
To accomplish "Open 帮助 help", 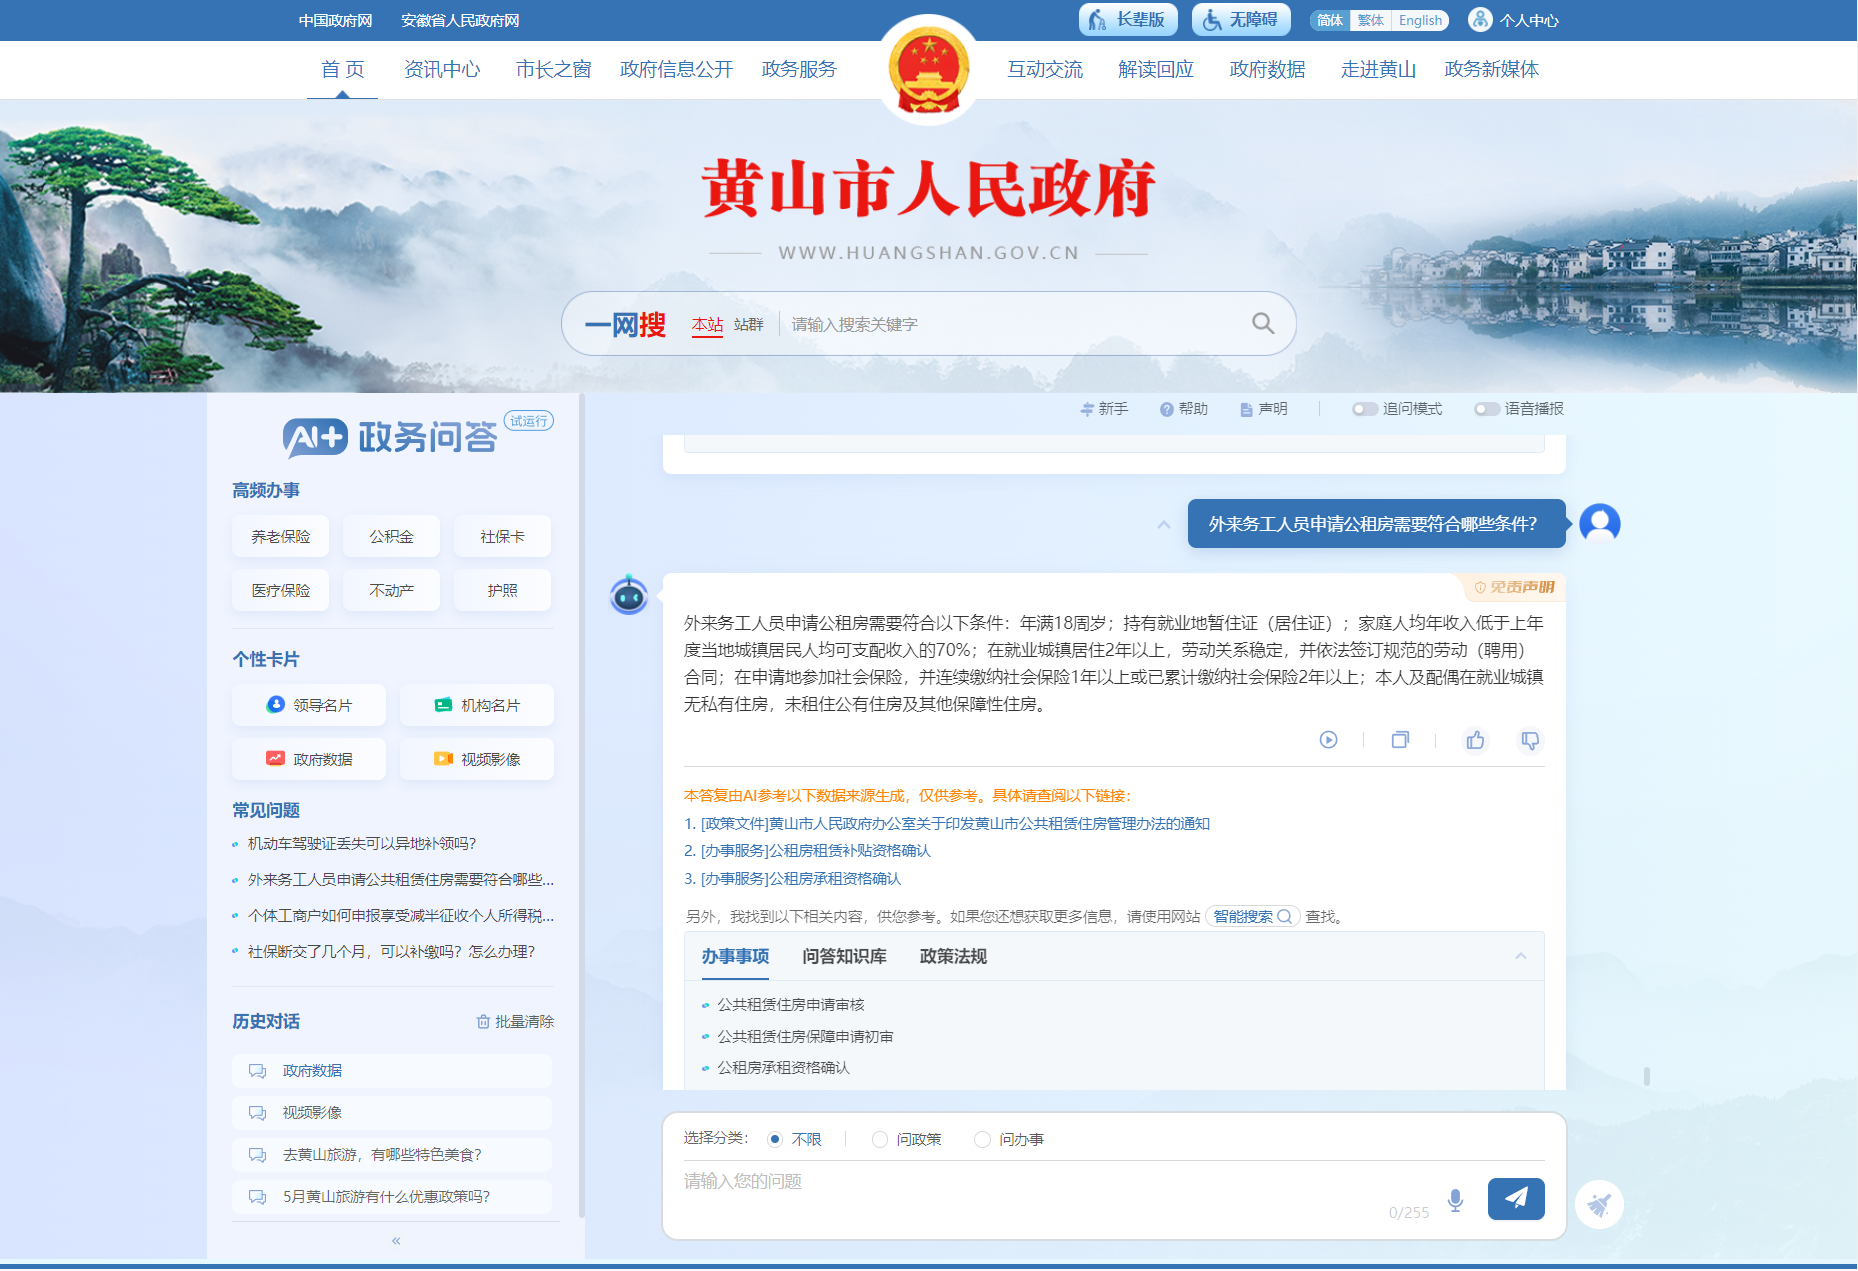I will [x=1184, y=409].
